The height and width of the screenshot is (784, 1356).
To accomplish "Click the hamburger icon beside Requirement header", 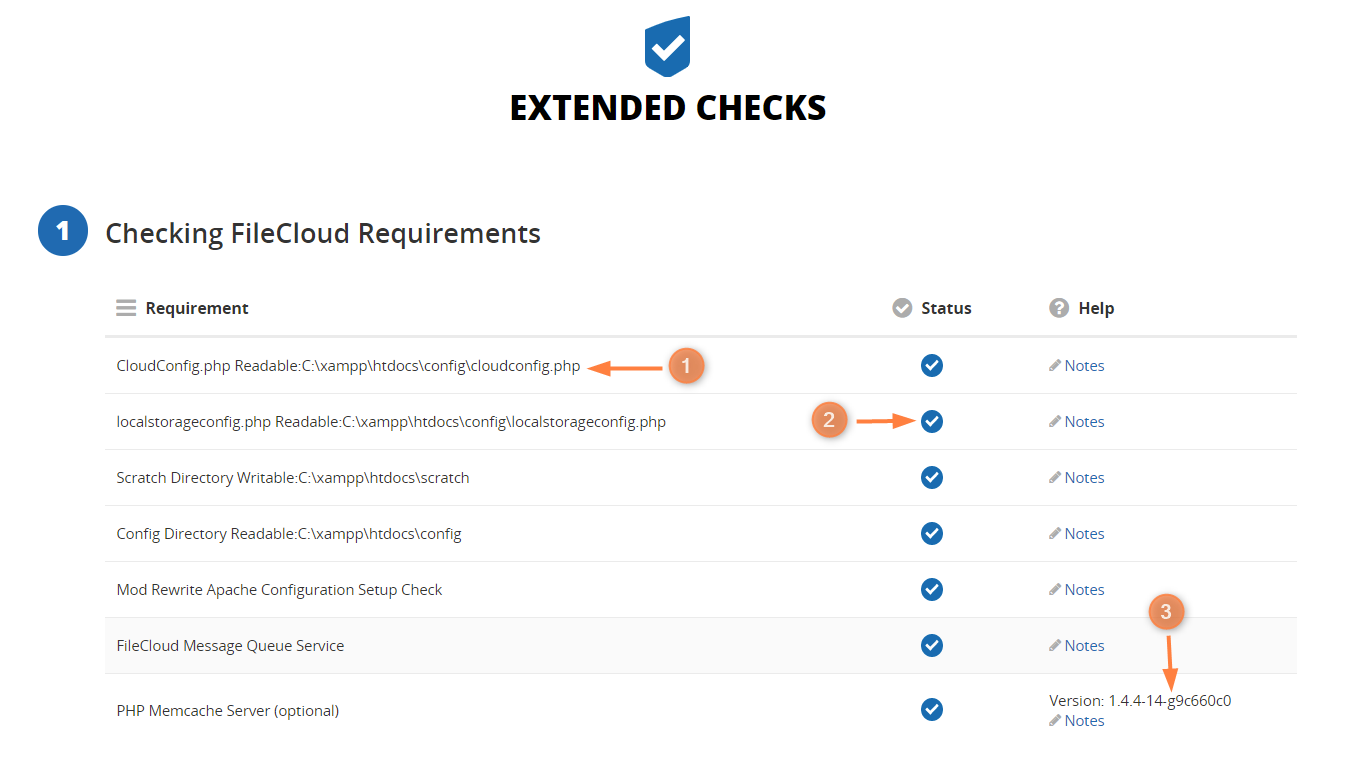I will pyautogui.click(x=125, y=307).
